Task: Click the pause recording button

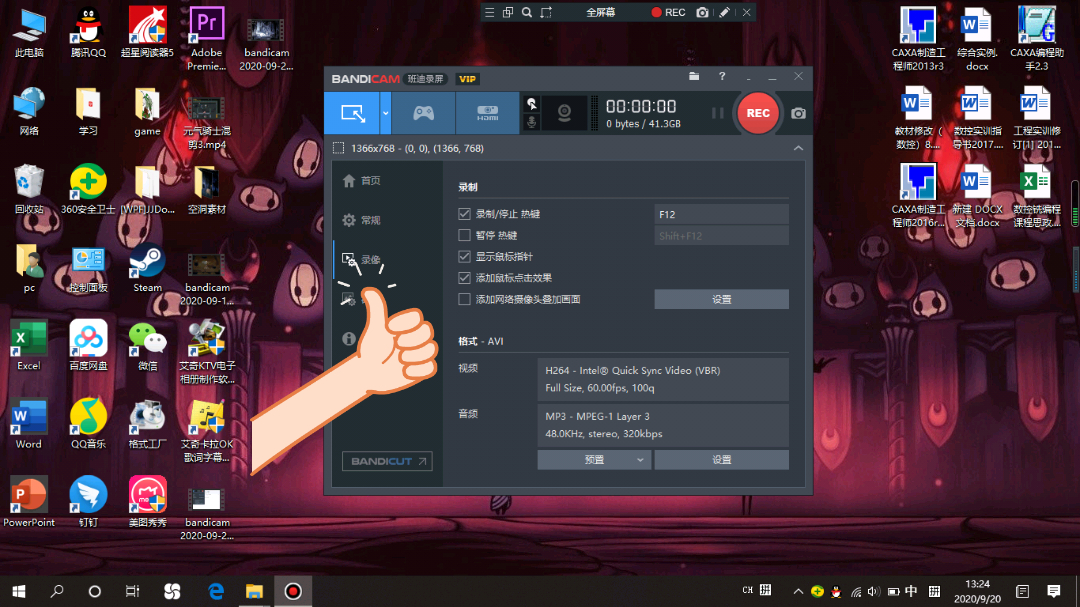Action: point(717,113)
